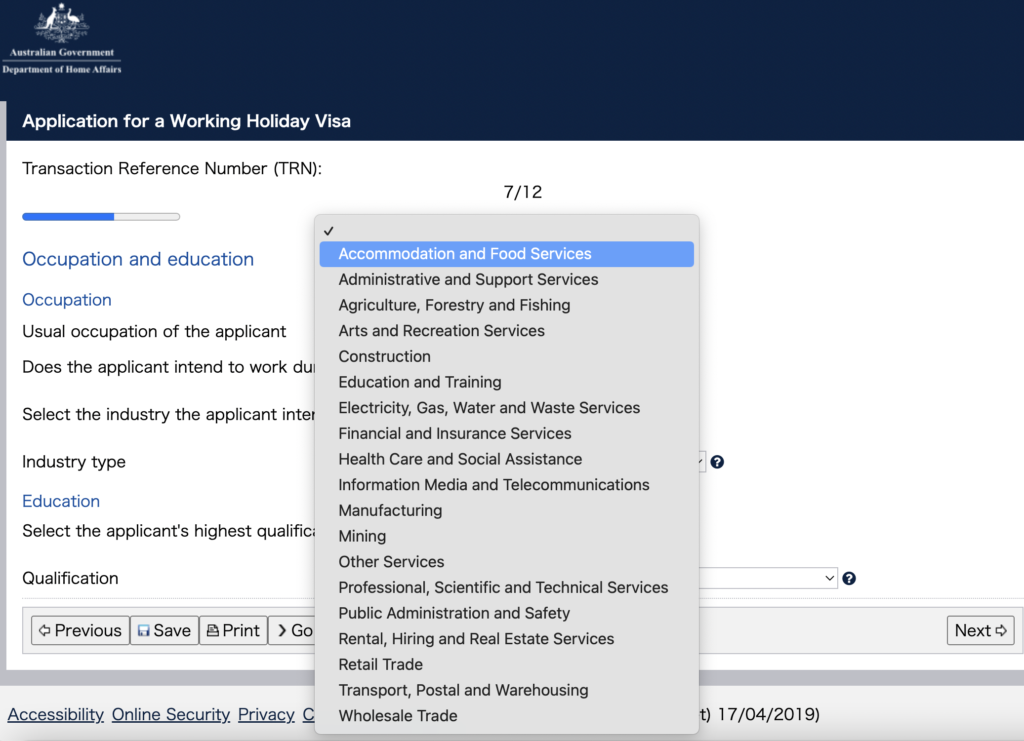Choose Health Care and Social Assistance
This screenshot has width=1024, height=741.
pyautogui.click(x=460, y=459)
